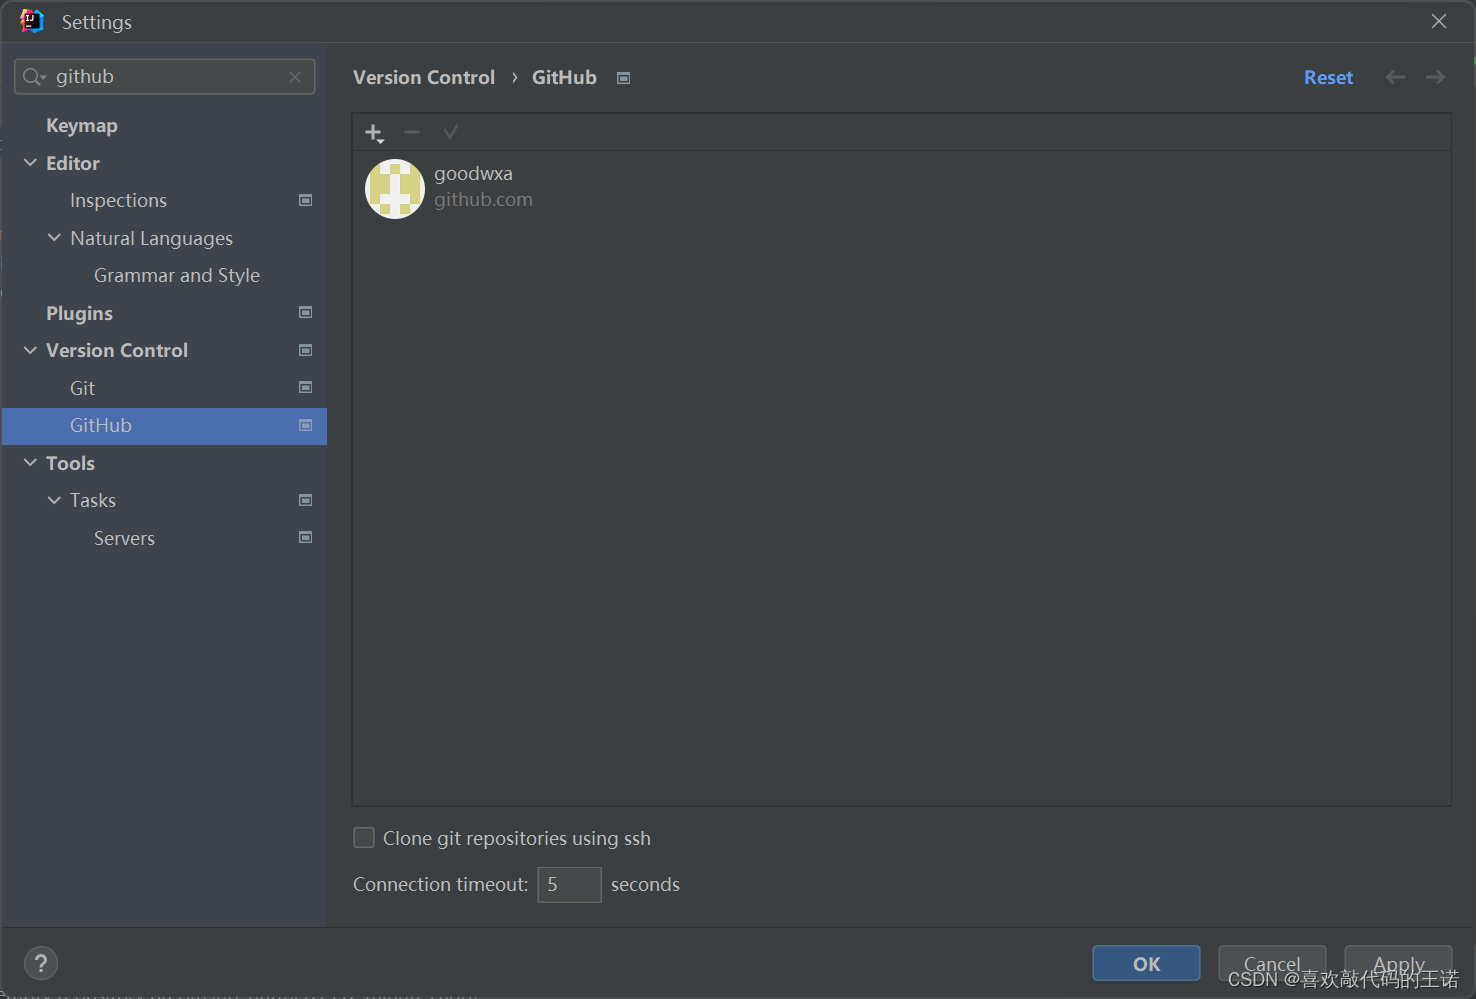Screen dimensions: 1476x999
Task: Open the Keymap settings page
Action: 82,125
